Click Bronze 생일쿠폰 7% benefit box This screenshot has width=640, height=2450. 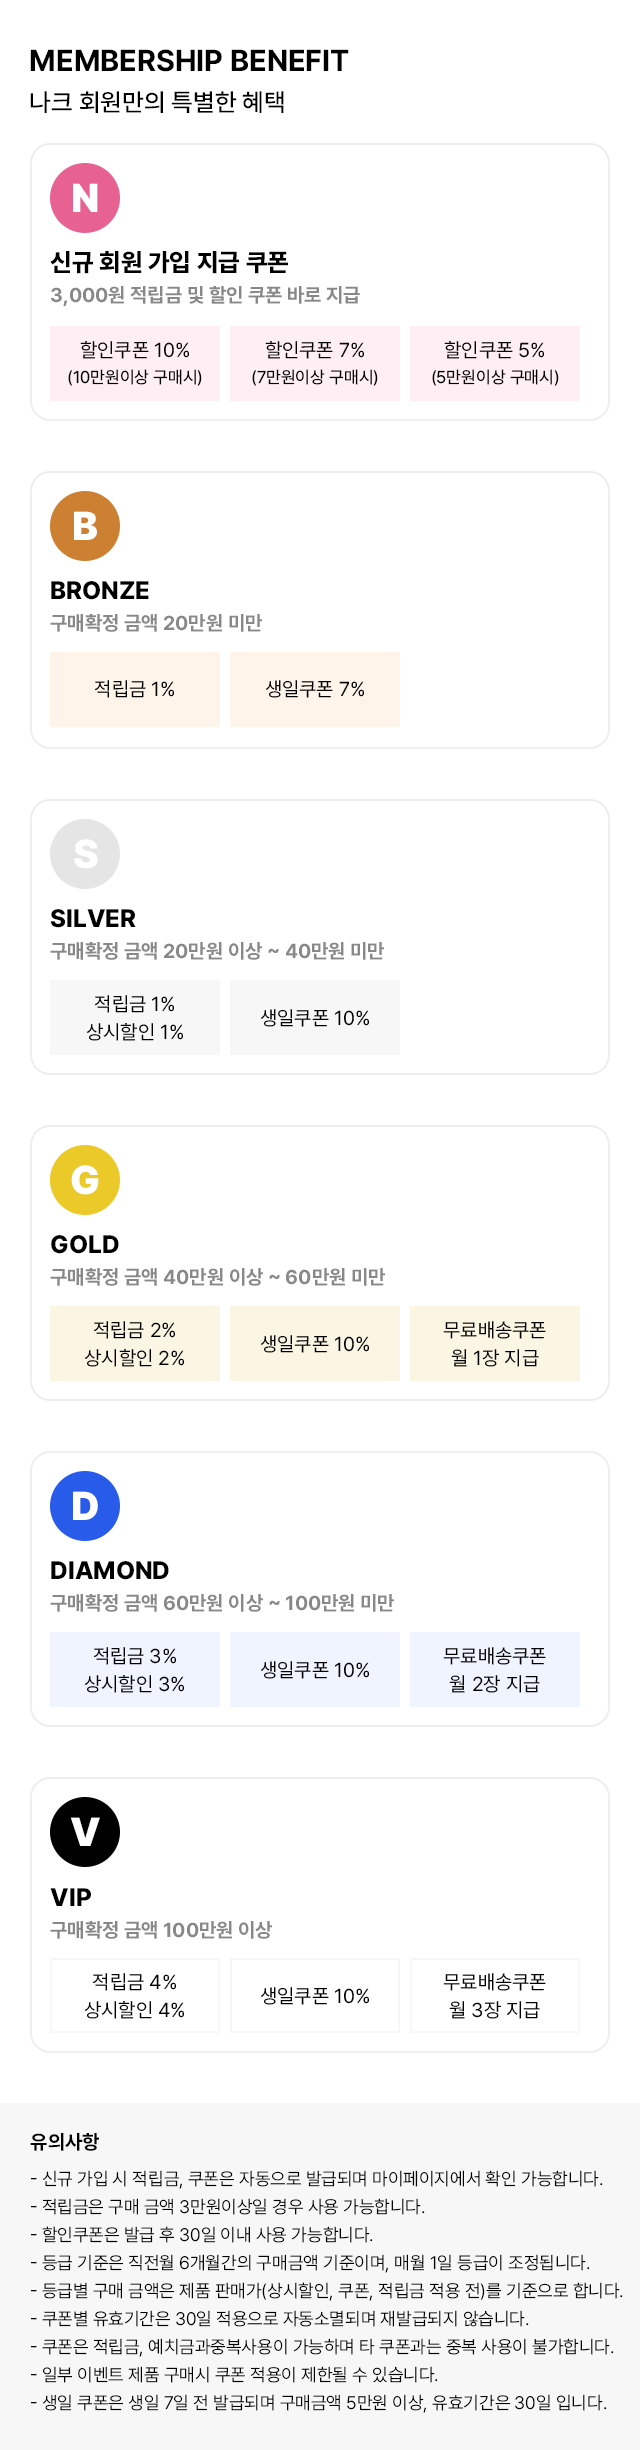pyautogui.click(x=315, y=689)
